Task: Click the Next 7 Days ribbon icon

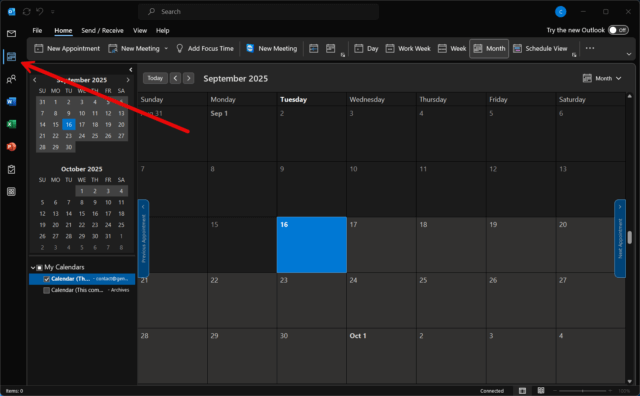Action: click(331, 49)
